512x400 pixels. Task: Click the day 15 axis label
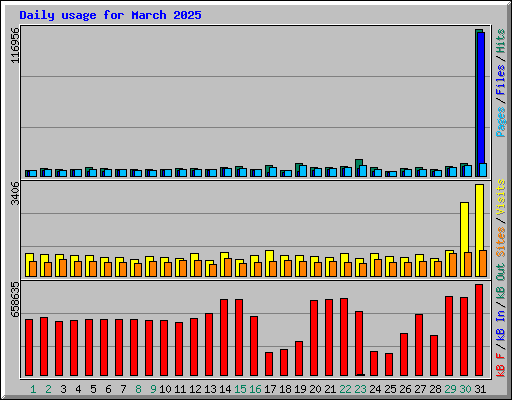(x=240, y=389)
